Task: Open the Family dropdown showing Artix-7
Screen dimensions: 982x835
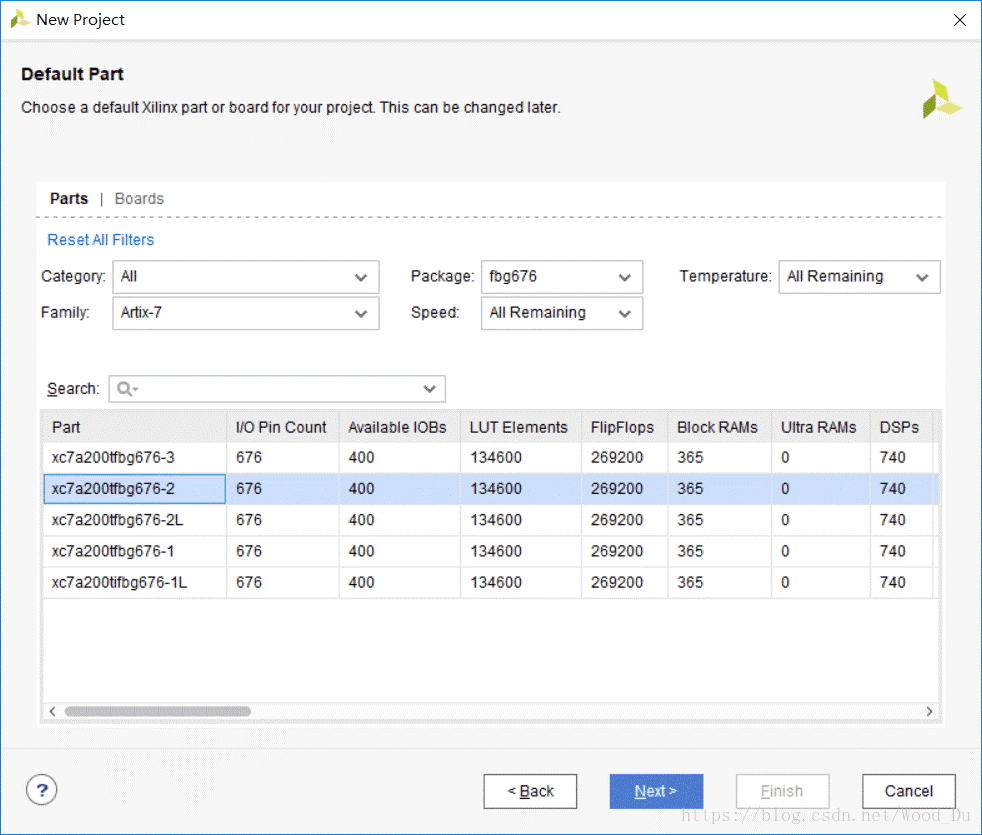Action: point(246,313)
